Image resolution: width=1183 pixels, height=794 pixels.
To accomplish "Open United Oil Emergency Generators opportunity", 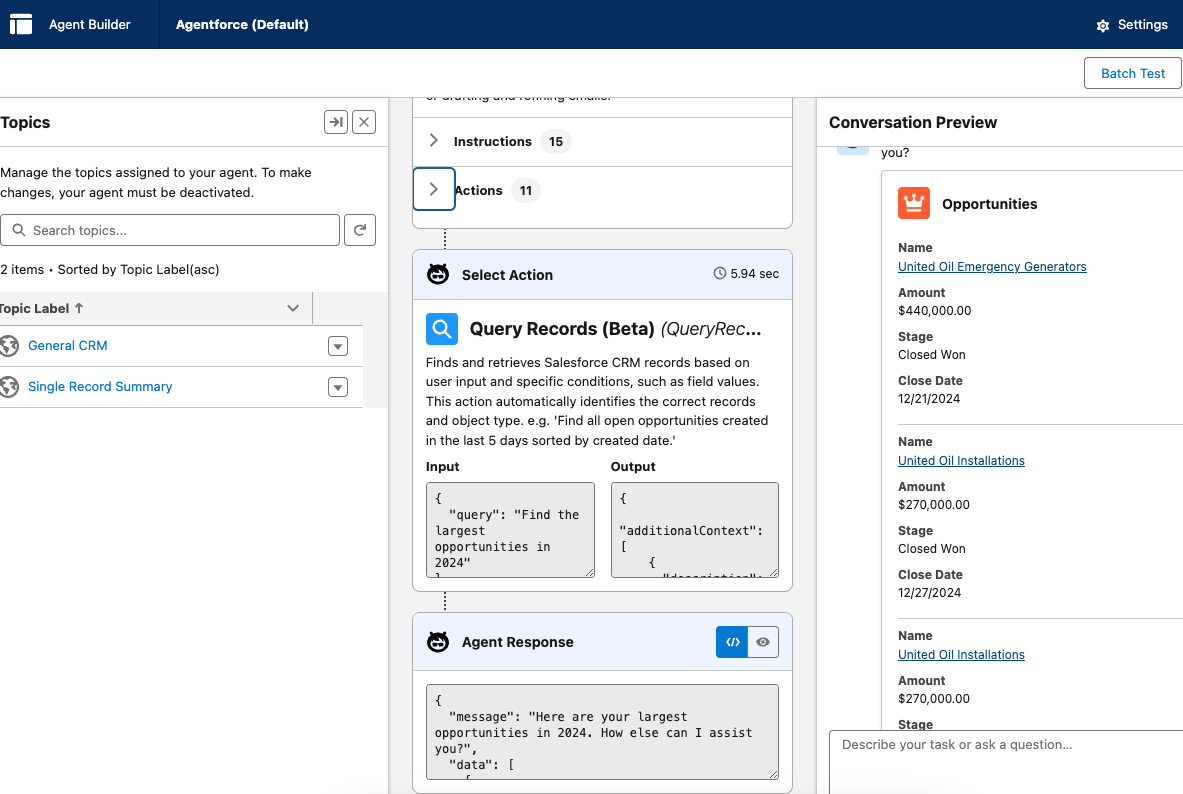I will coord(992,267).
